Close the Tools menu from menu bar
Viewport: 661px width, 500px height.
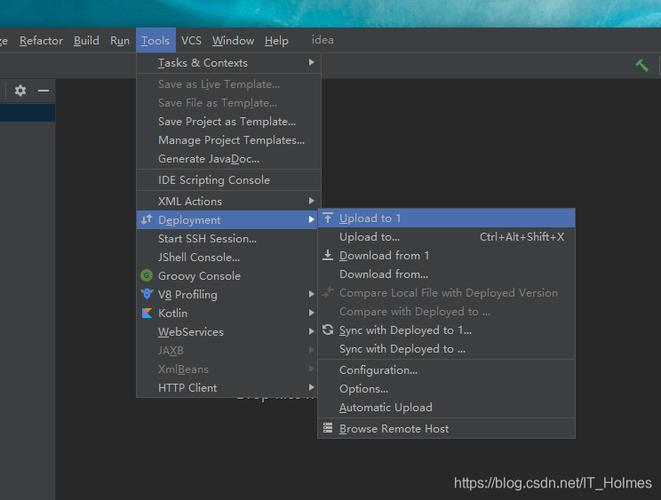point(156,40)
